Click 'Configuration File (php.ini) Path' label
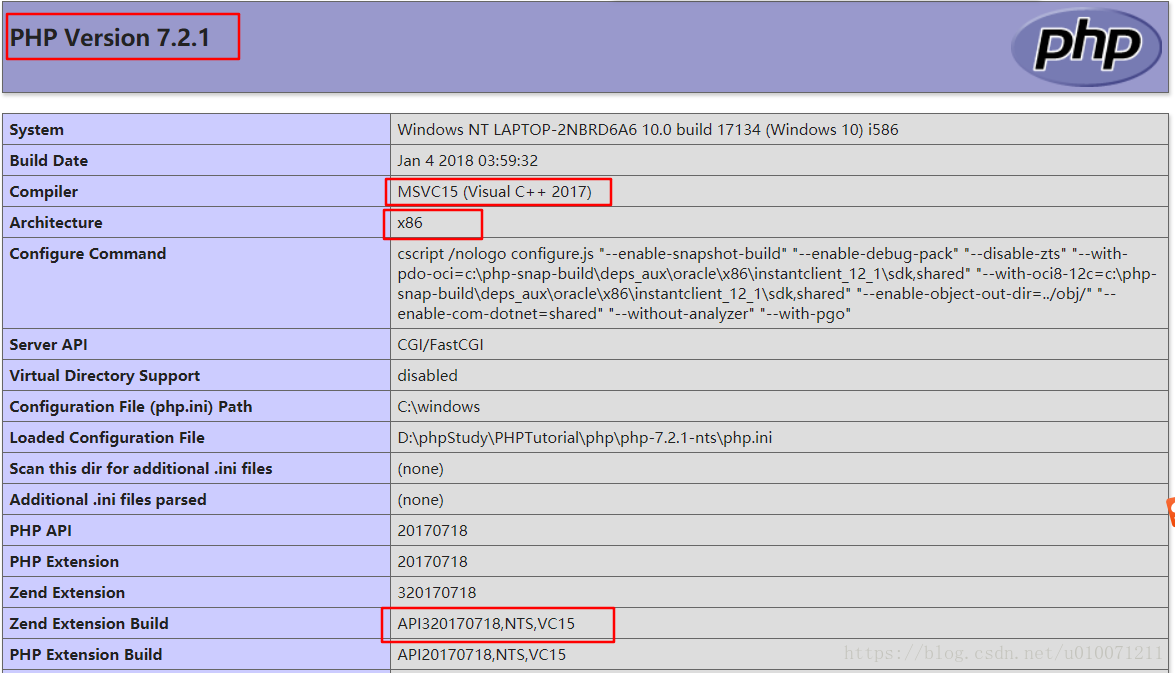This screenshot has height=673, width=1175. [x=131, y=407]
